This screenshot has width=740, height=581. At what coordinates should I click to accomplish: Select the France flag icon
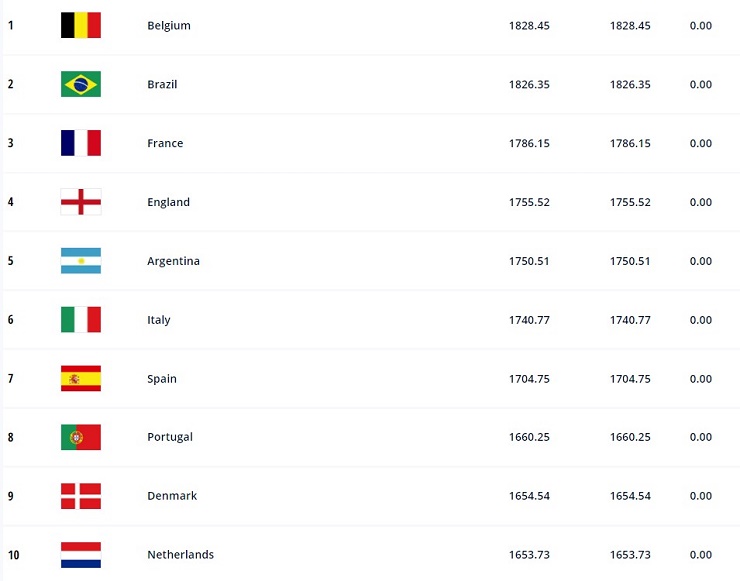point(81,143)
